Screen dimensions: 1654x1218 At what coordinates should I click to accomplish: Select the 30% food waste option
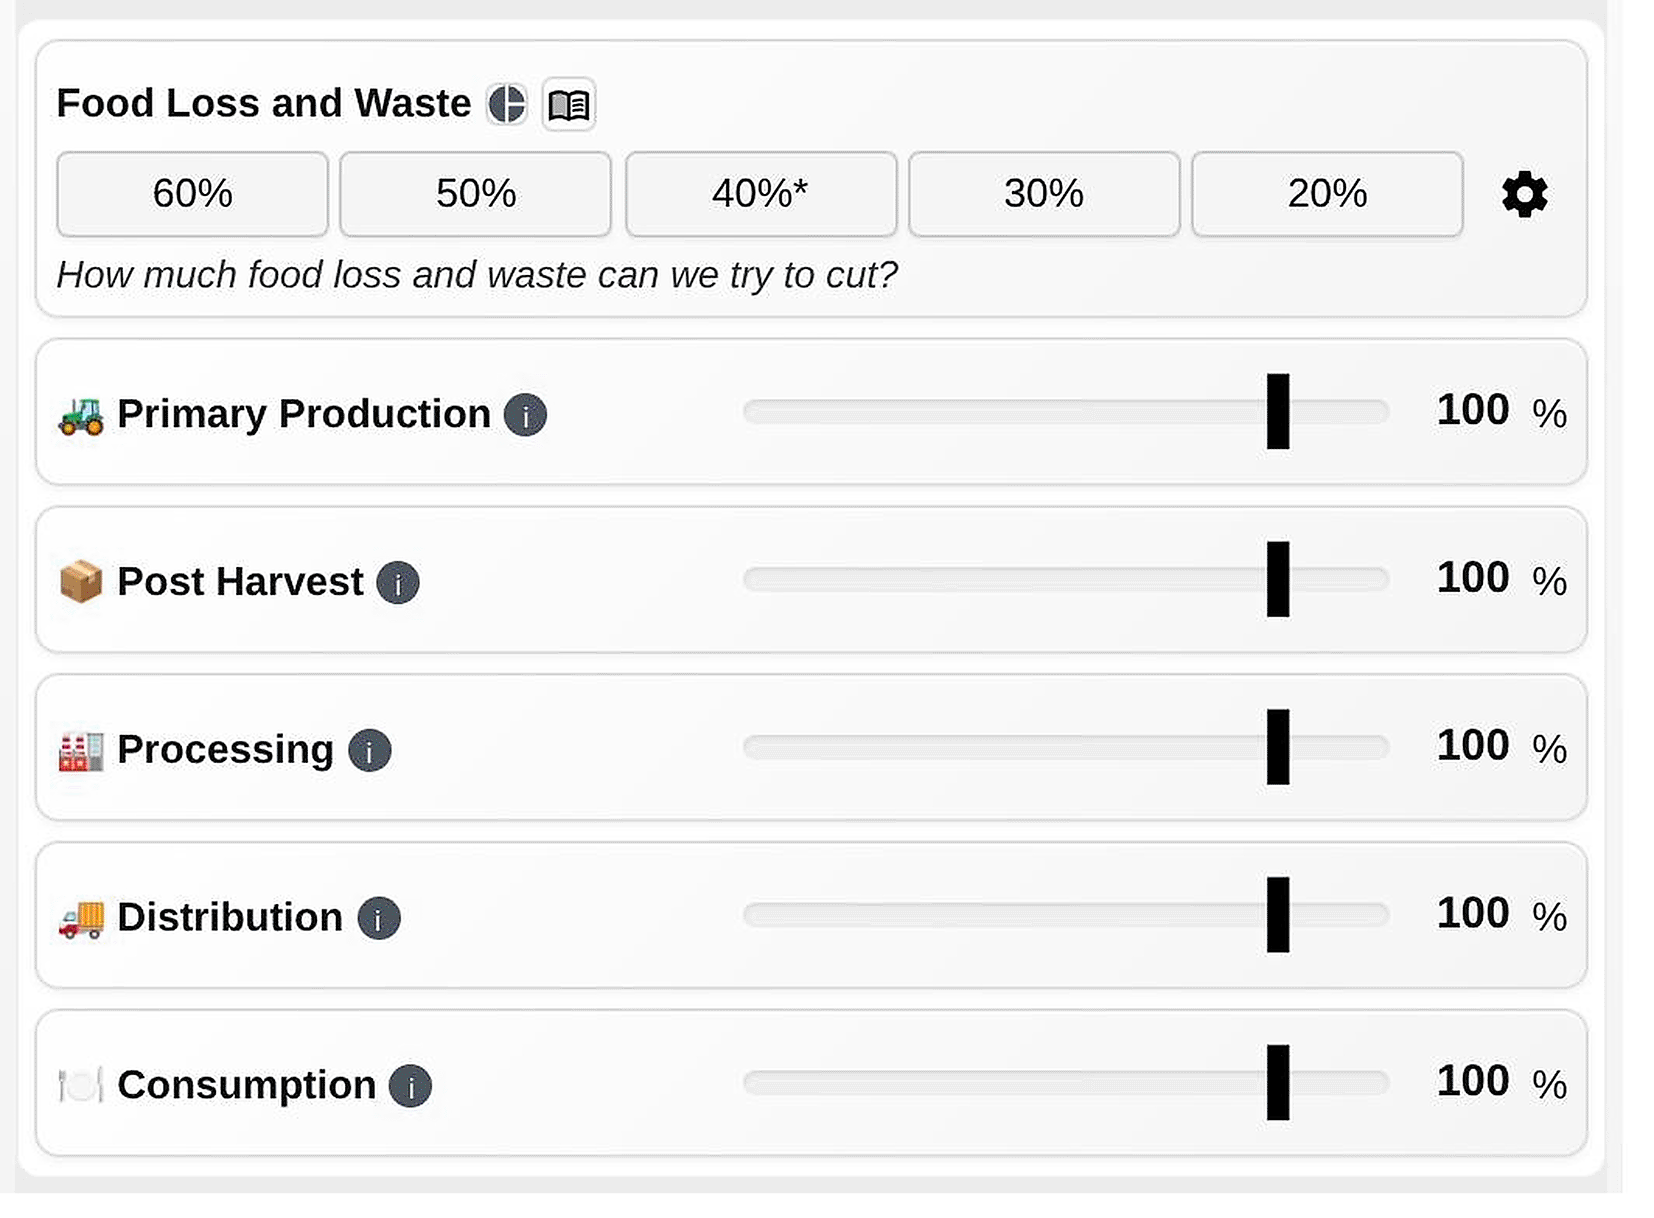[1044, 194]
